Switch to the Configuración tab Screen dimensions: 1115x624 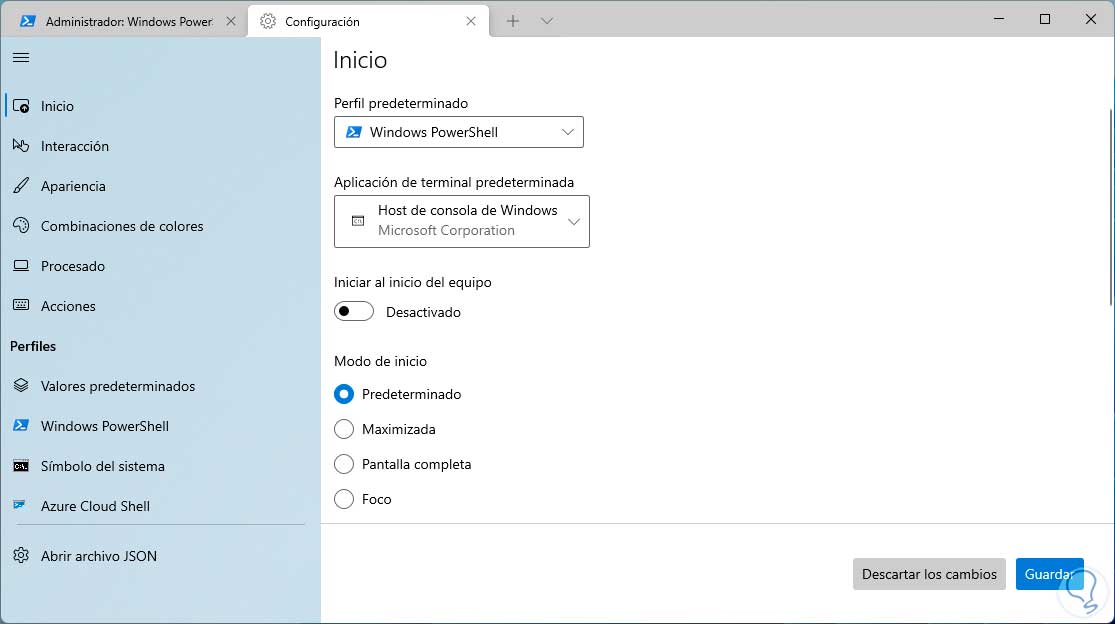click(x=368, y=21)
